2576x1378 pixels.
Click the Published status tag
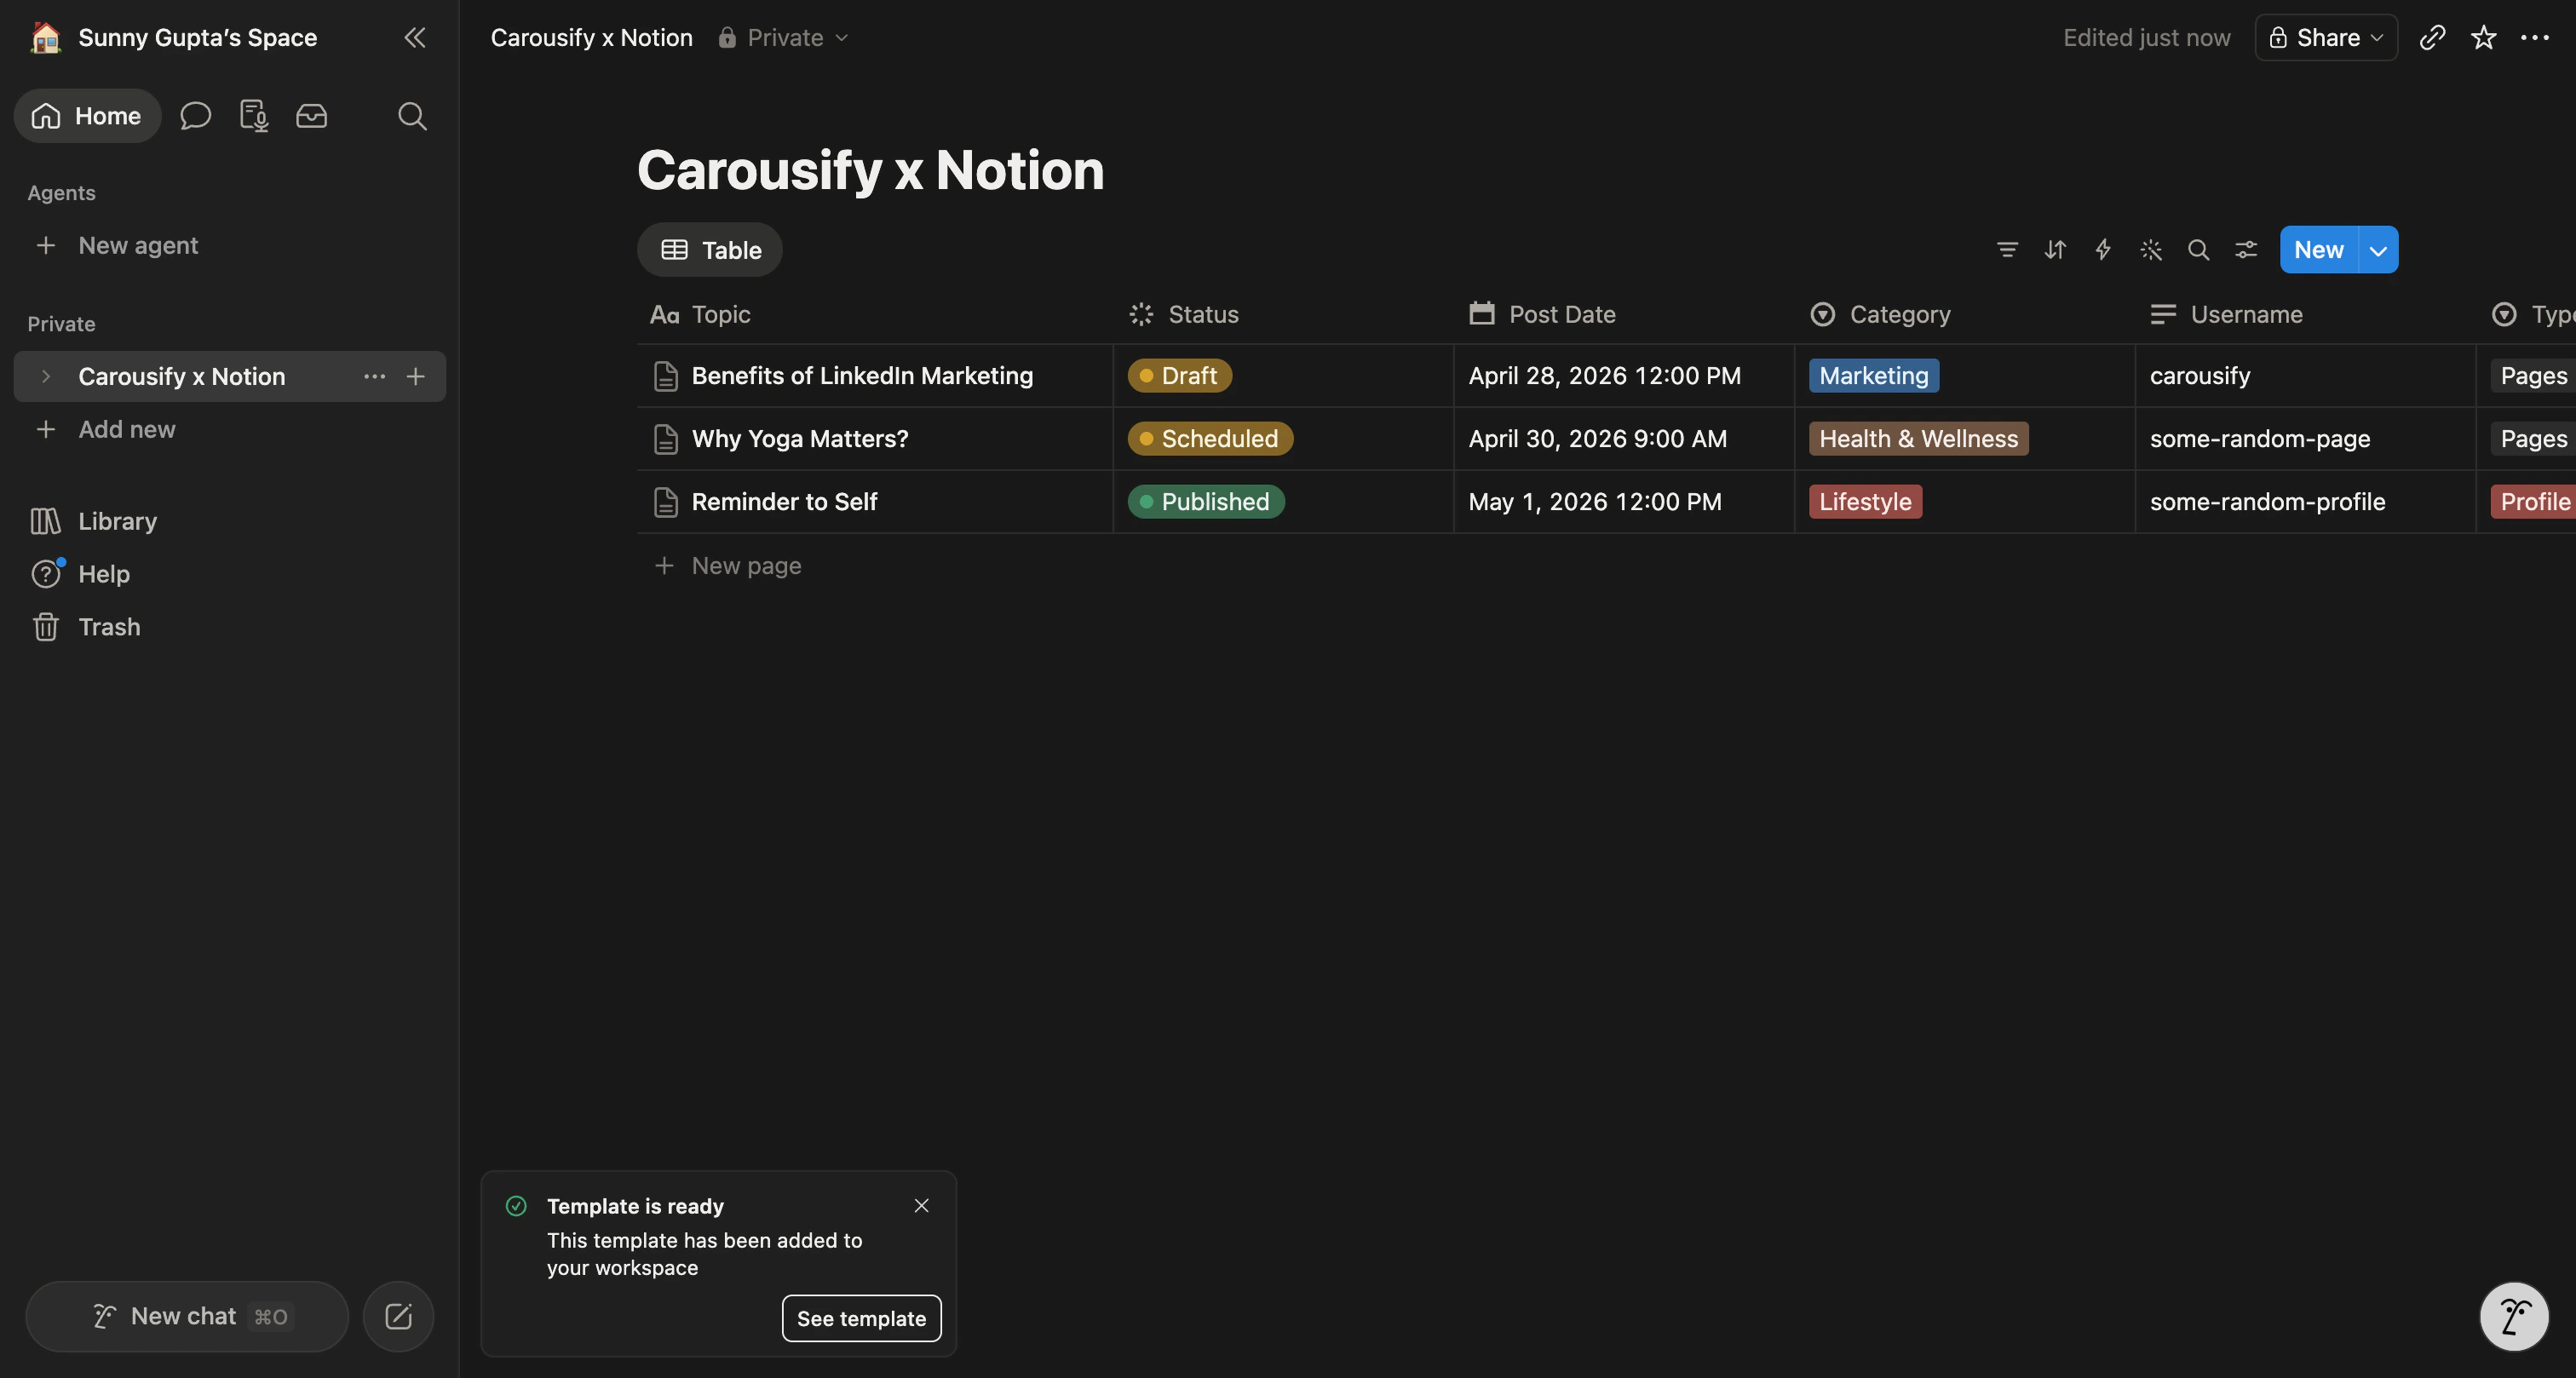click(x=1206, y=502)
